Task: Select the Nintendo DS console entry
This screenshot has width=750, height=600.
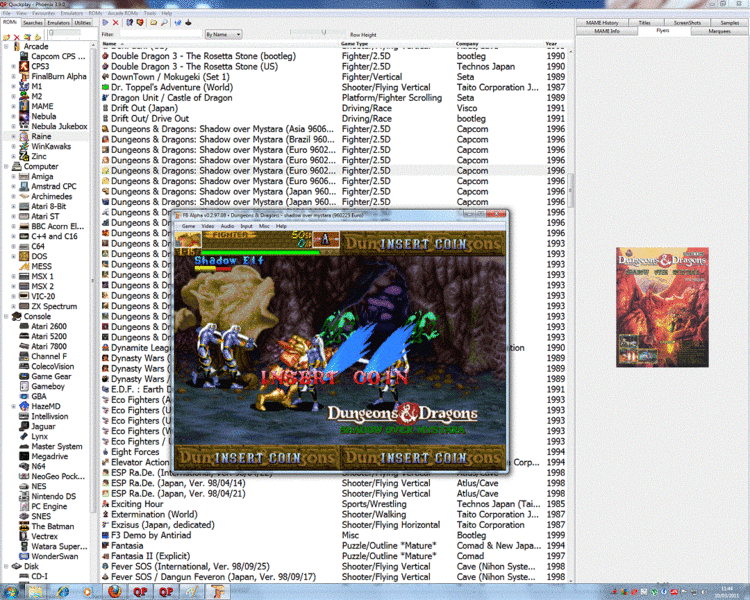Action: [54, 496]
